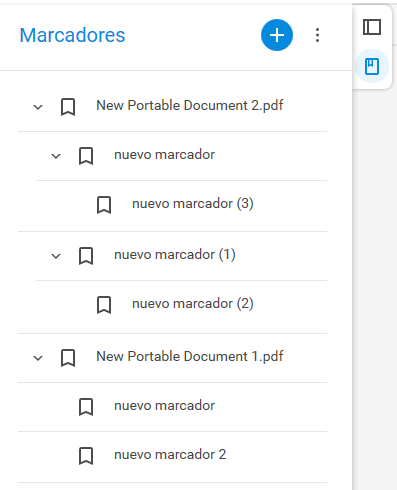Toggle the sidebar panel layout icon
The image size is (397, 490).
[x=372, y=27]
